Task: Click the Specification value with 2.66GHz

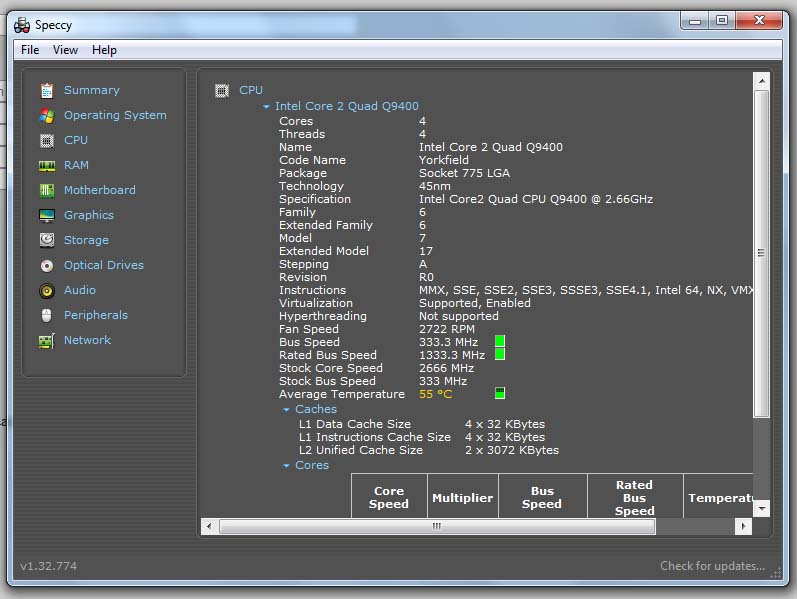Action: click(536, 199)
